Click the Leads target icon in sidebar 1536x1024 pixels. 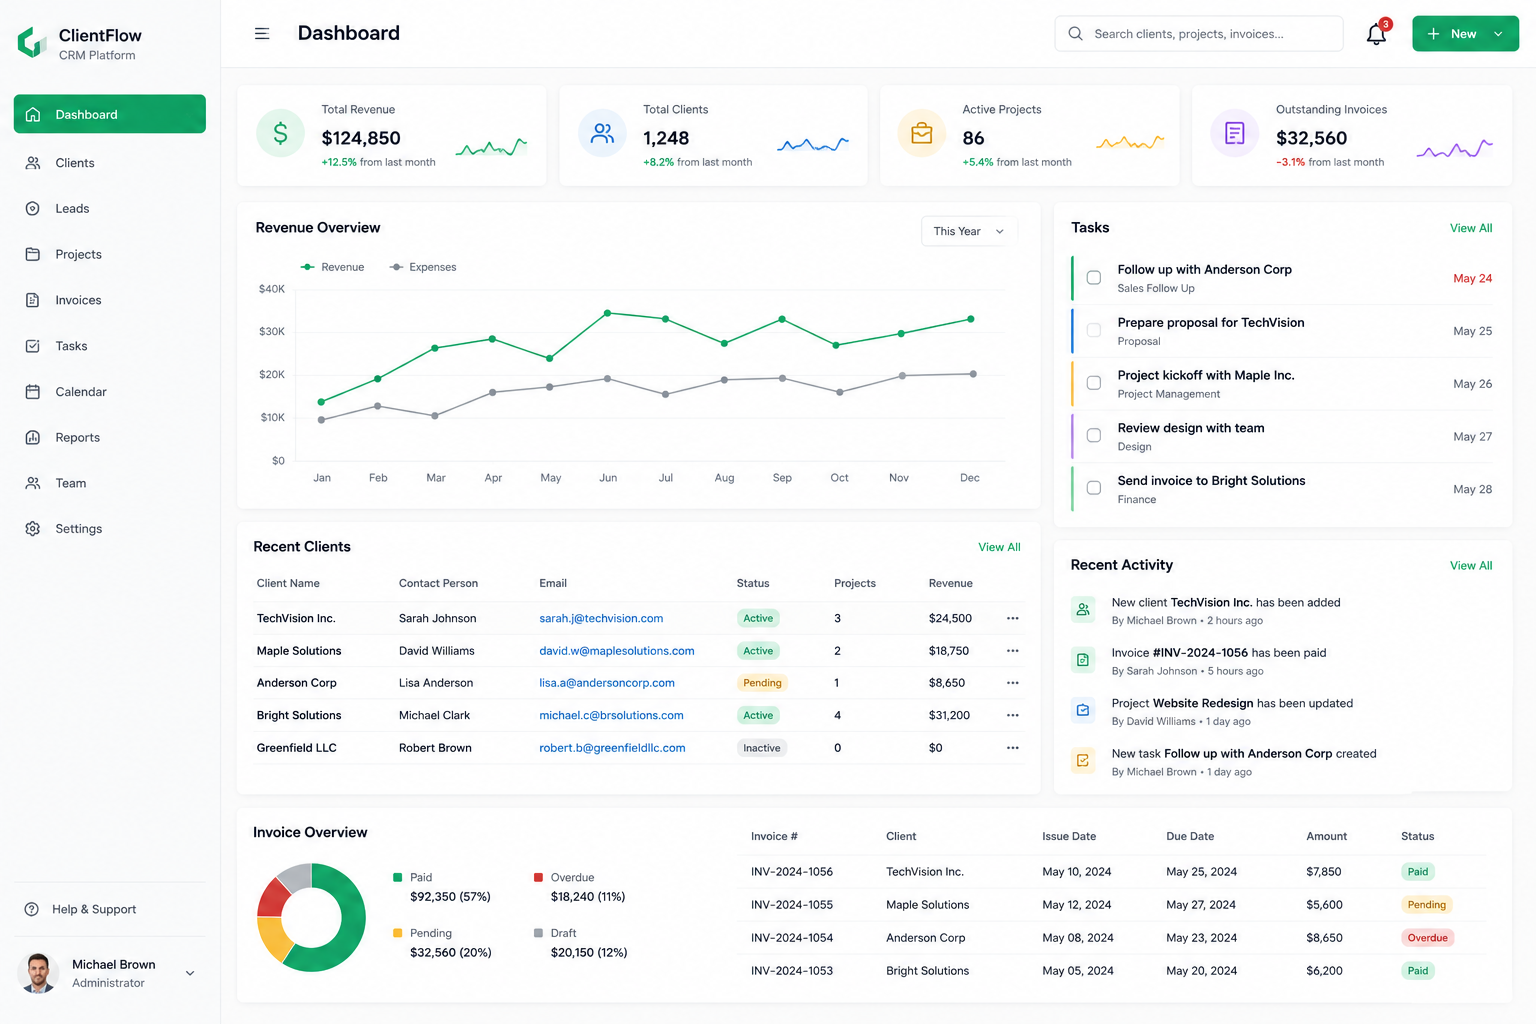33,209
